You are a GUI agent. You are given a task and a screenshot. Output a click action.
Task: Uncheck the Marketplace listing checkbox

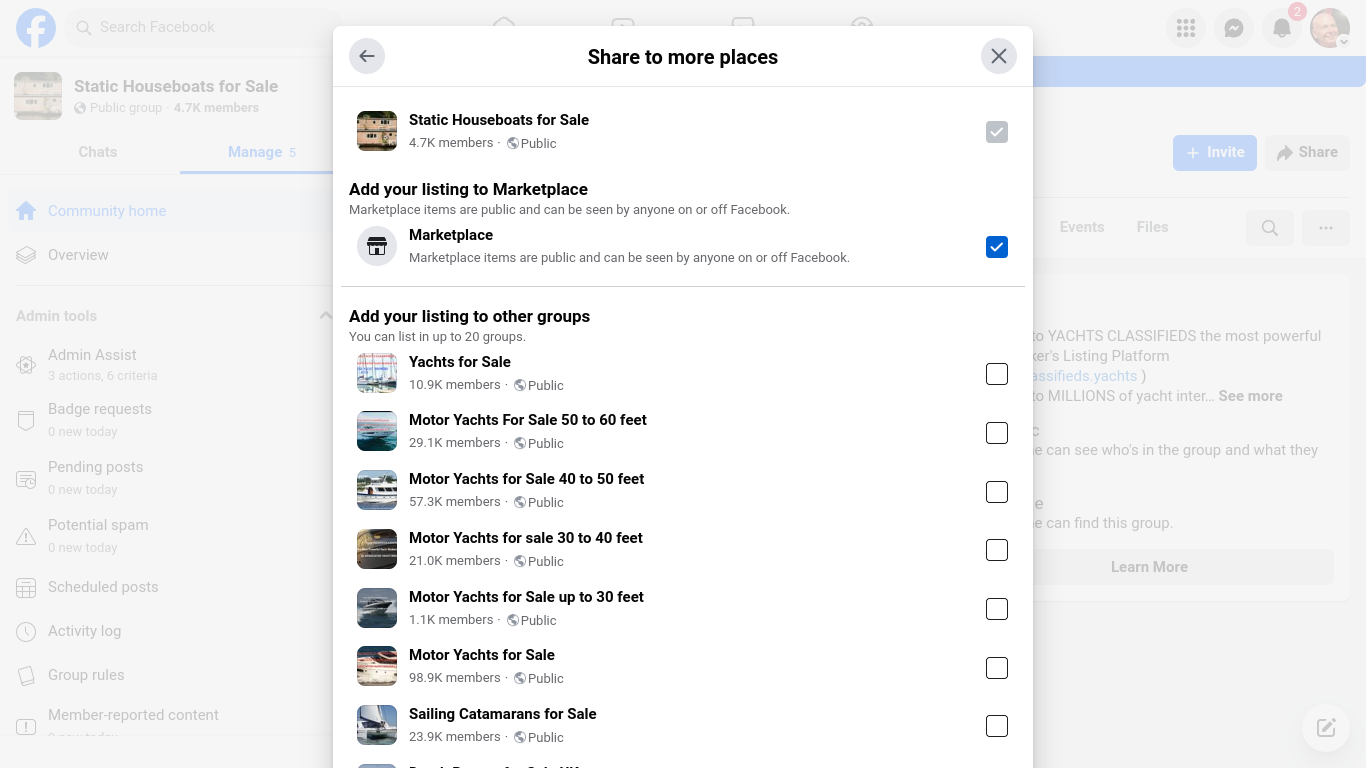(x=997, y=247)
